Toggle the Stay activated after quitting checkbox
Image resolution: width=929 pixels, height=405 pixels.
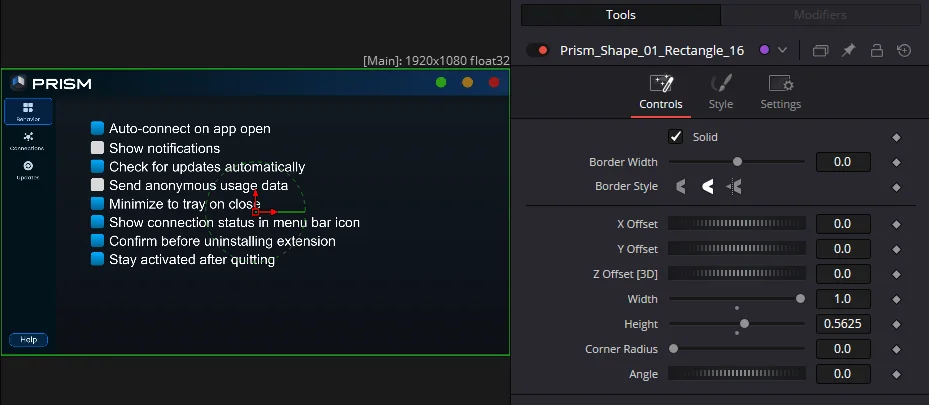tap(97, 259)
